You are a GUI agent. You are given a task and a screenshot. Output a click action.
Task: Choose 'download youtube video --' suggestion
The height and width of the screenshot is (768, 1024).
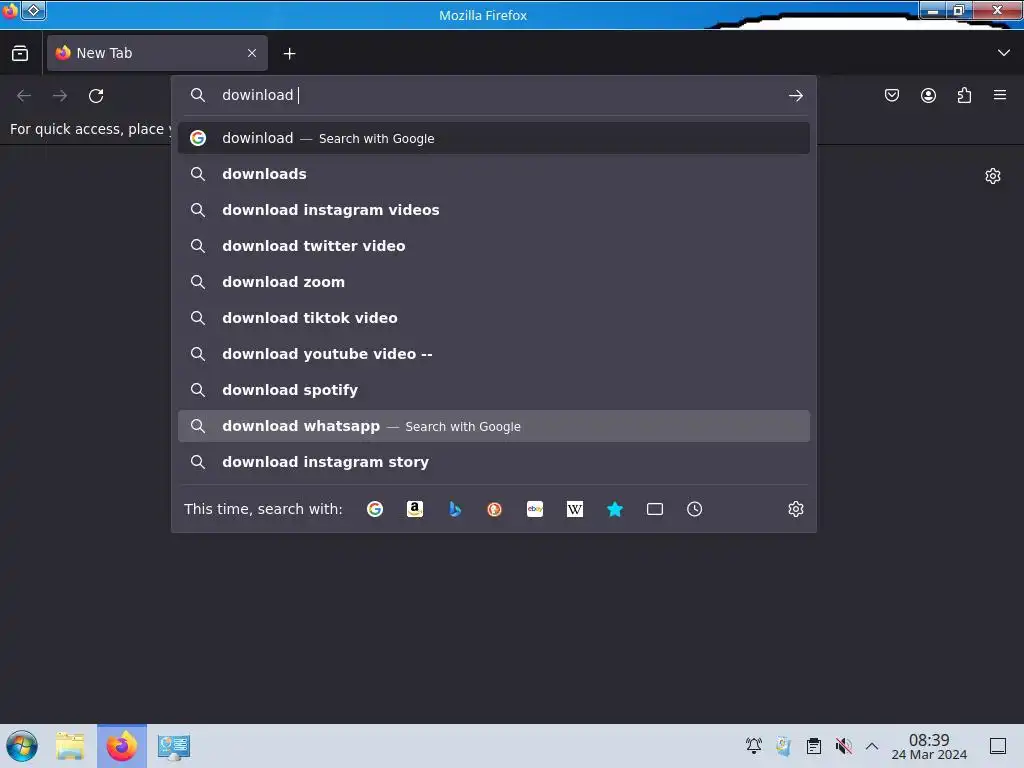pos(494,354)
